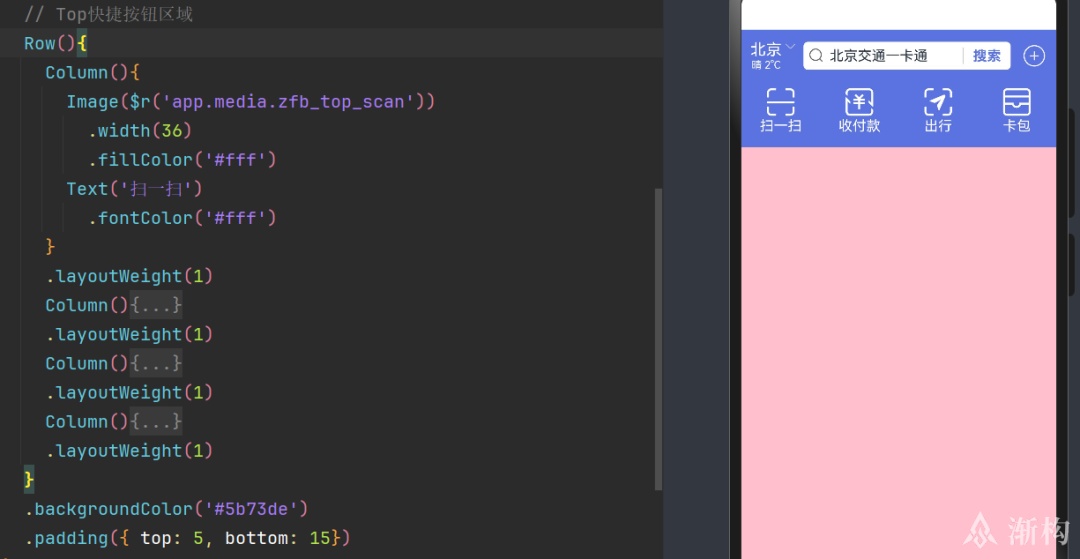The height and width of the screenshot is (559, 1080).
Task: Click the Row() opening brace
Action: (82, 43)
